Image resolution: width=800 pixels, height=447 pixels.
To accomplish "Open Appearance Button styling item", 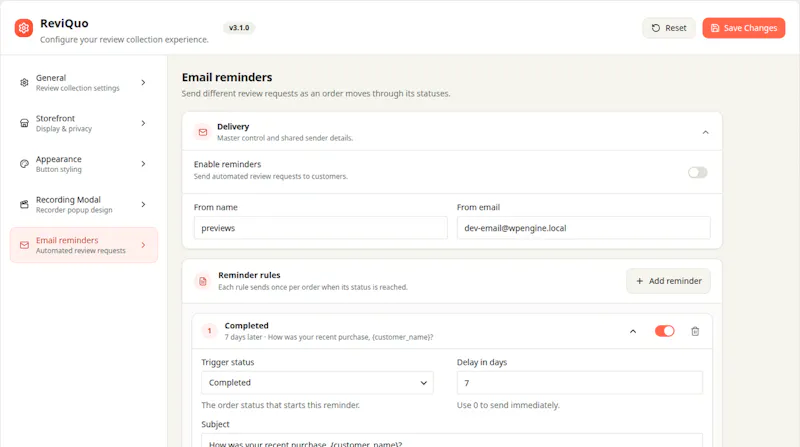I will click(84, 164).
